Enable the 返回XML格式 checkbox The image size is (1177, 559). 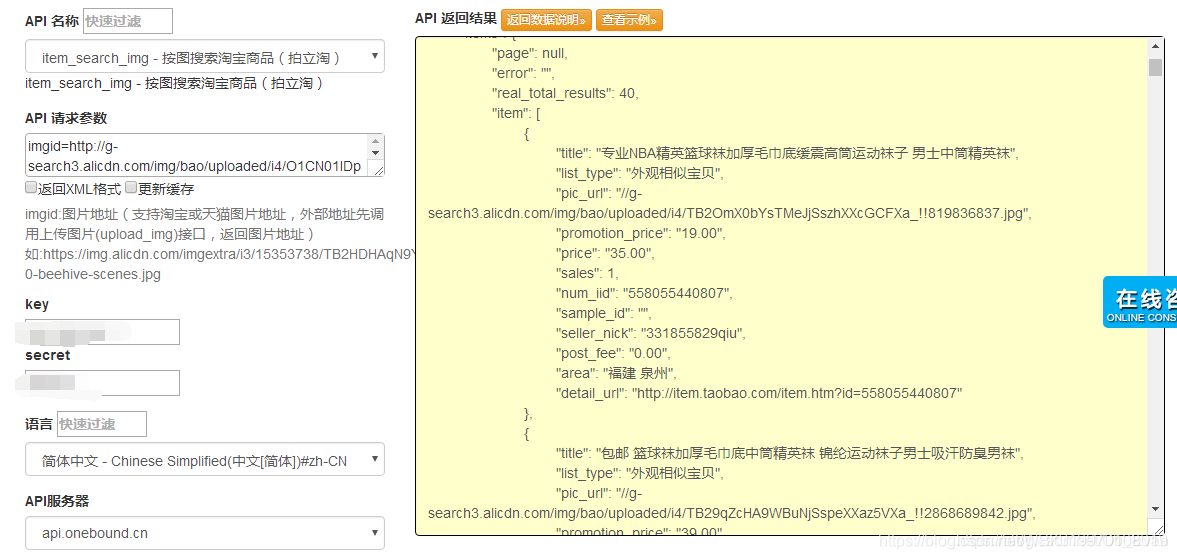click(31, 188)
